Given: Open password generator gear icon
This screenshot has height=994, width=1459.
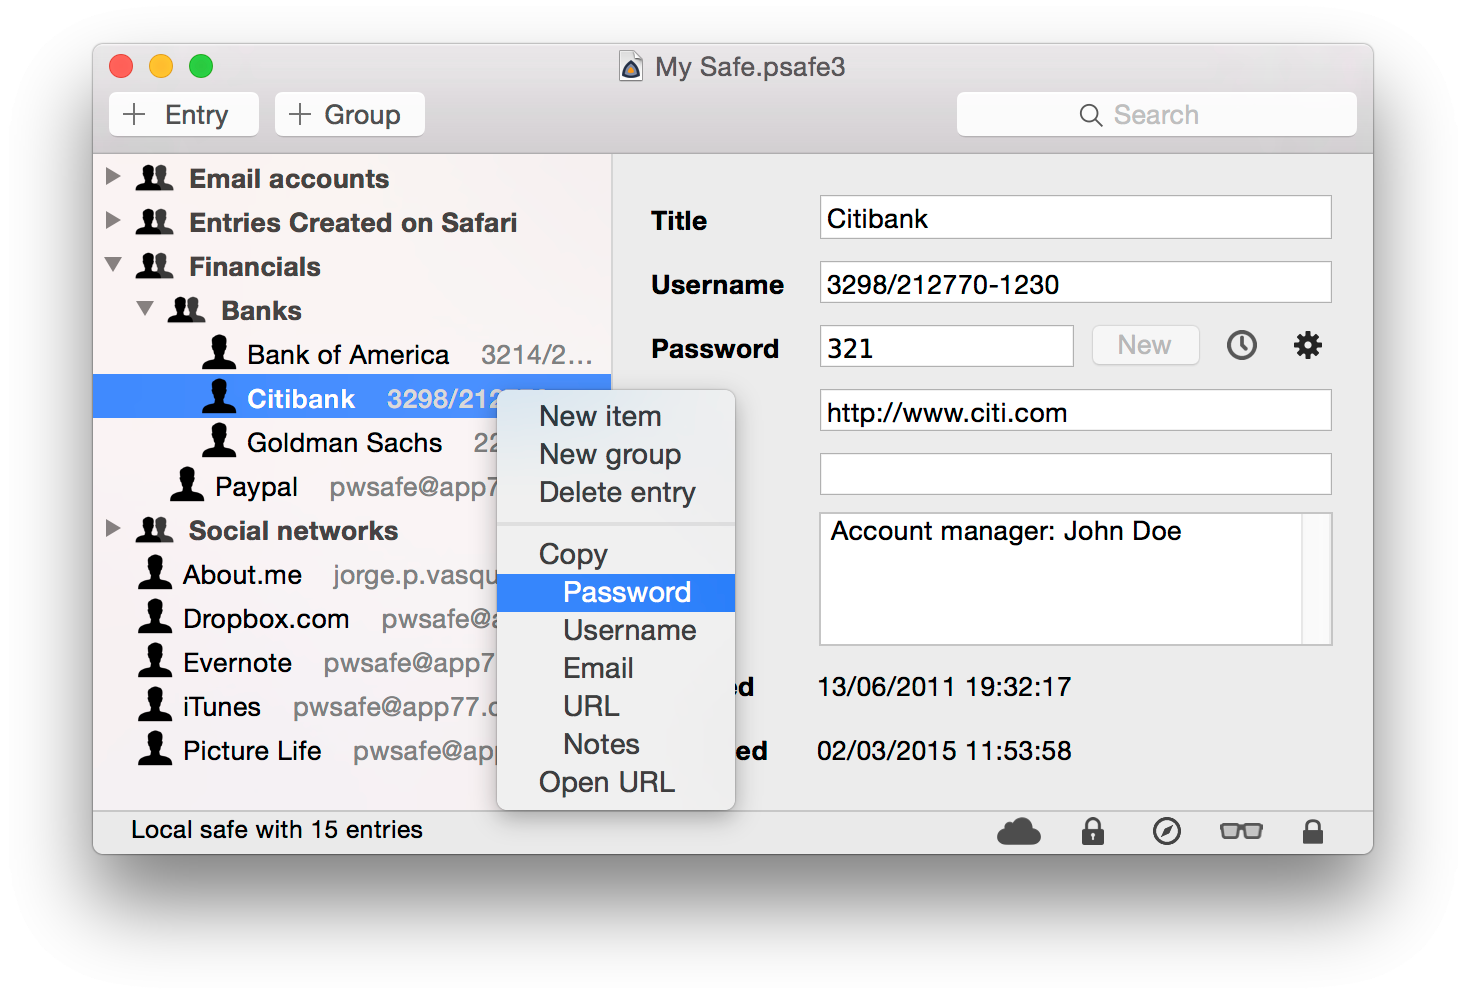Looking at the screenshot, I should tap(1308, 346).
